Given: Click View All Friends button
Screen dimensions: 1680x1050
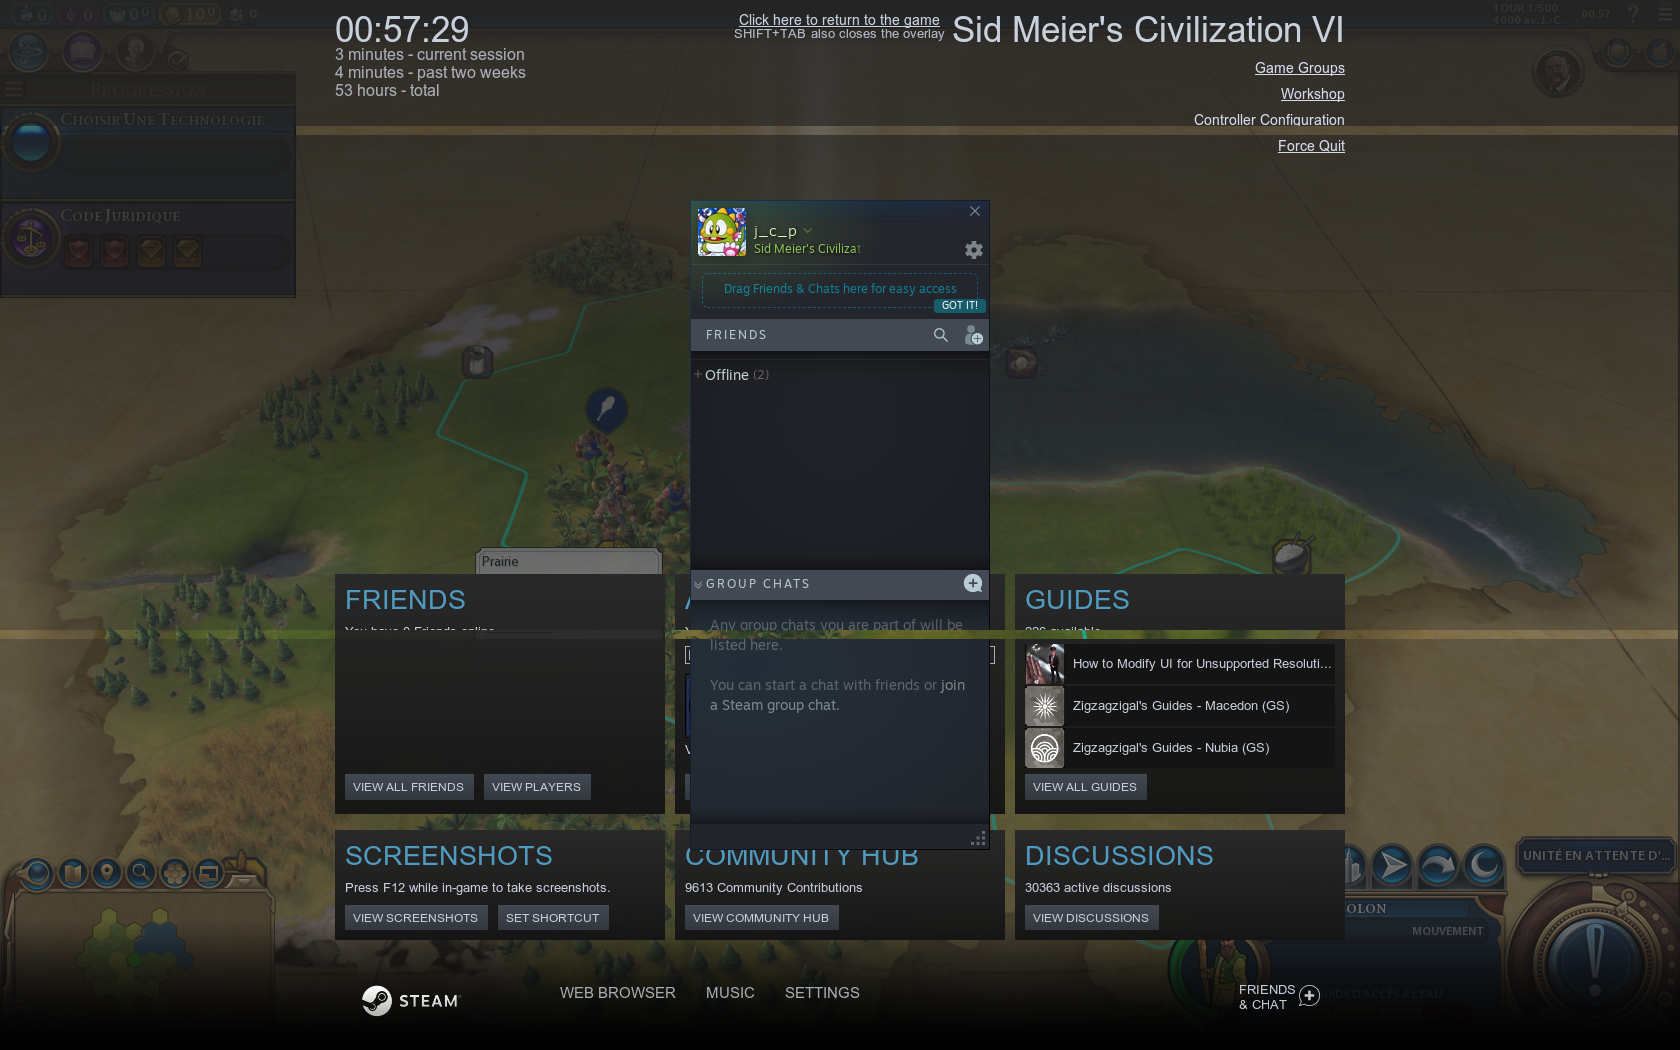Looking at the screenshot, I should [x=408, y=787].
